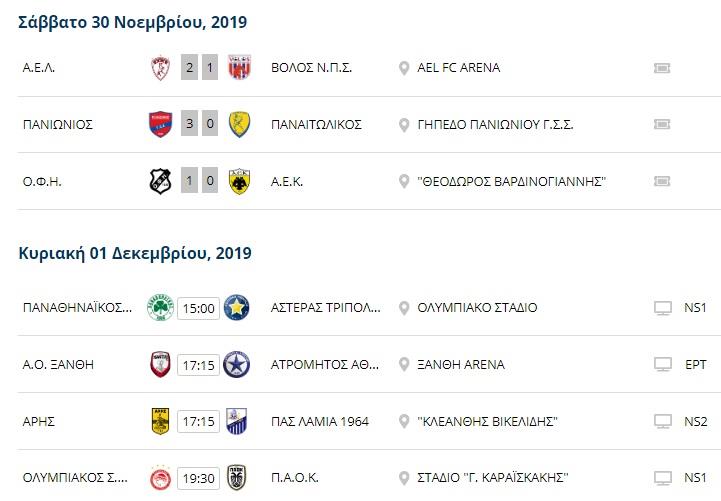The width and height of the screenshot is (721, 501).
Task: Click the O.F.I. black-and-white crest
Action: coord(160,181)
